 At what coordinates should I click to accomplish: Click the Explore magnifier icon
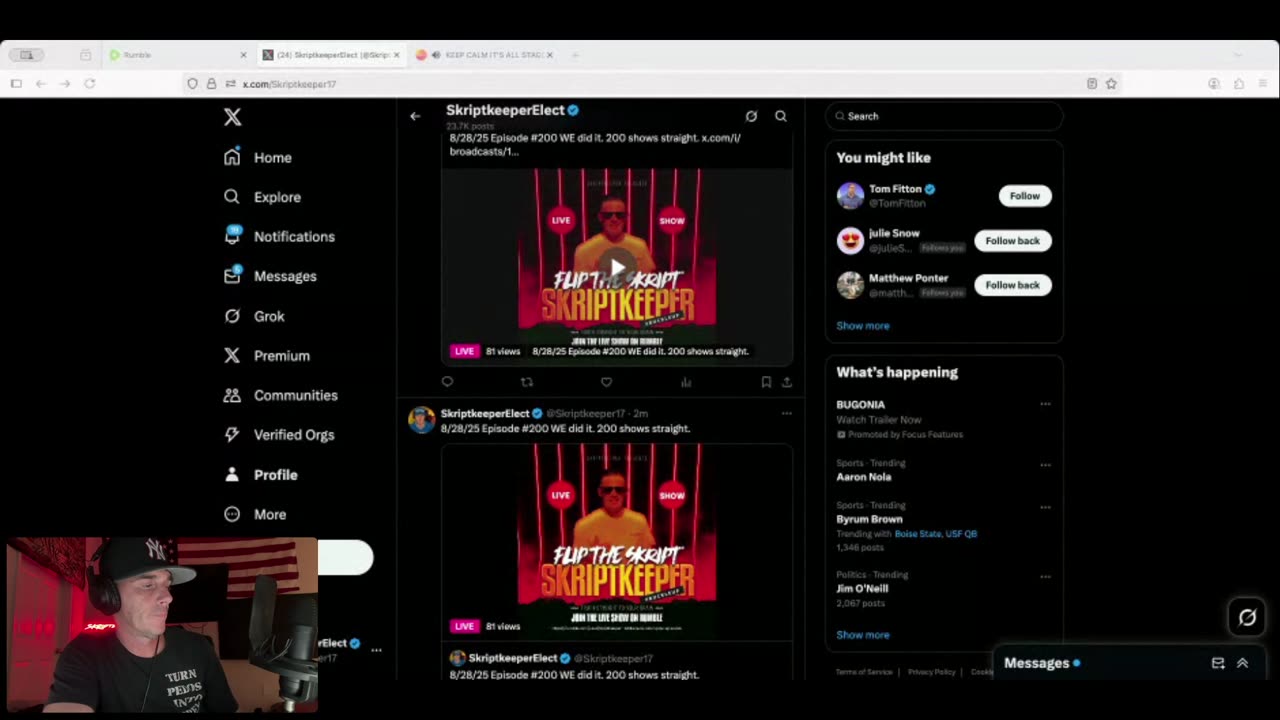[x=232, y=197]
